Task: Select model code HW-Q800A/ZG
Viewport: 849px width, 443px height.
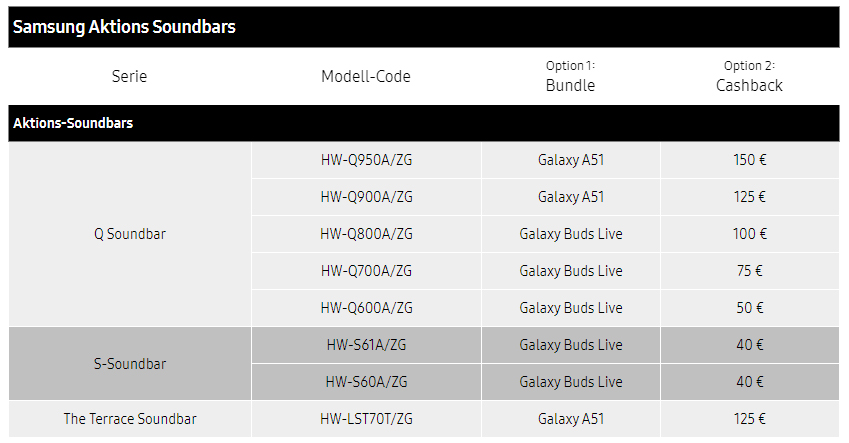Action: click(x=366, y=234)
